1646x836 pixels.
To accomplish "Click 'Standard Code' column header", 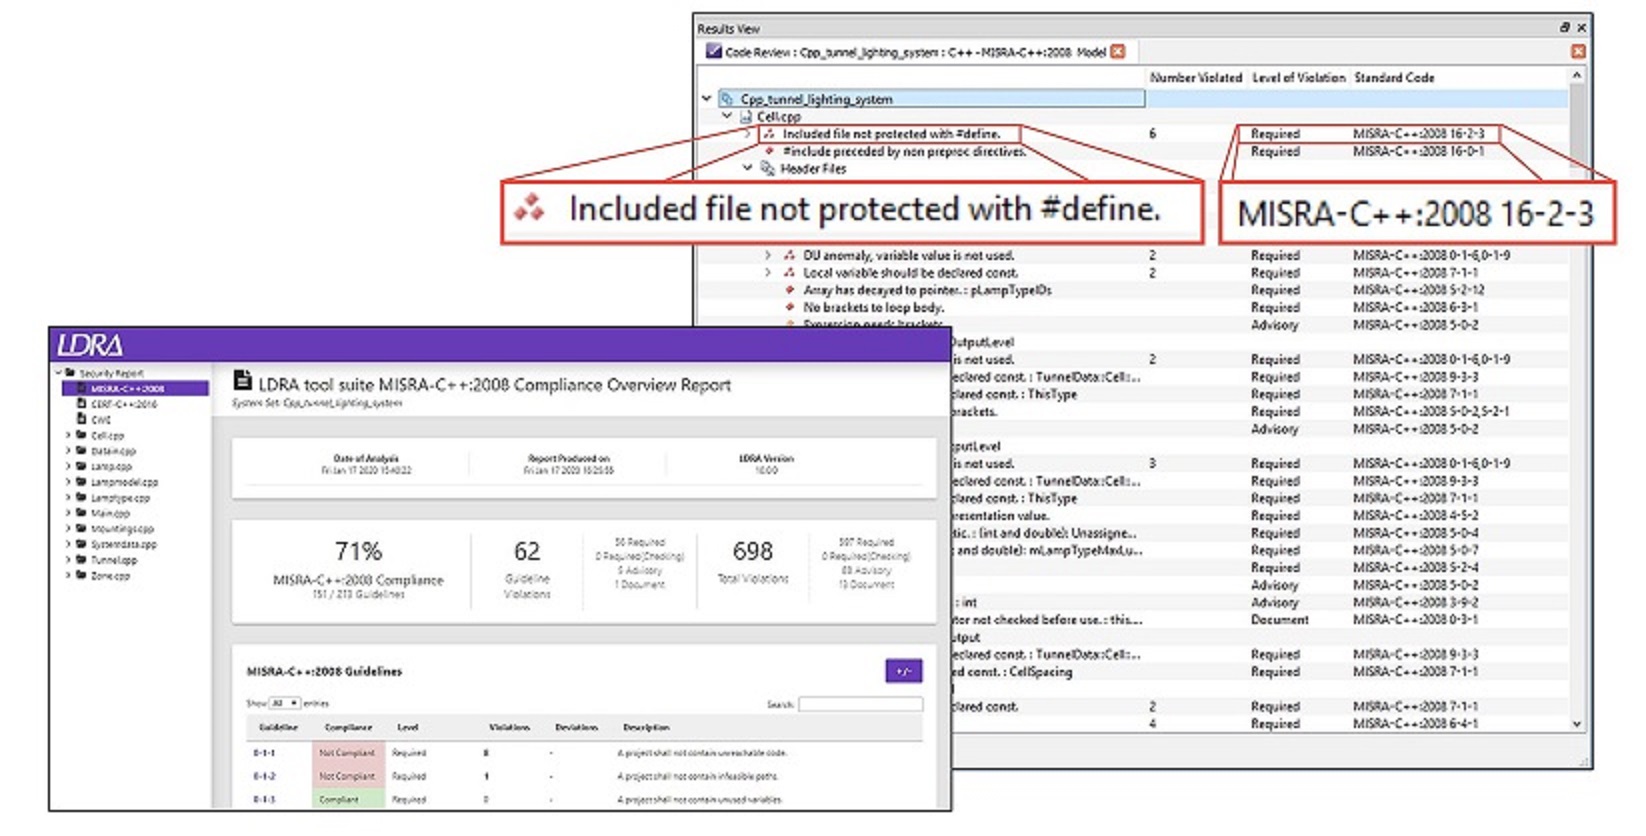I will [1394, 77].
